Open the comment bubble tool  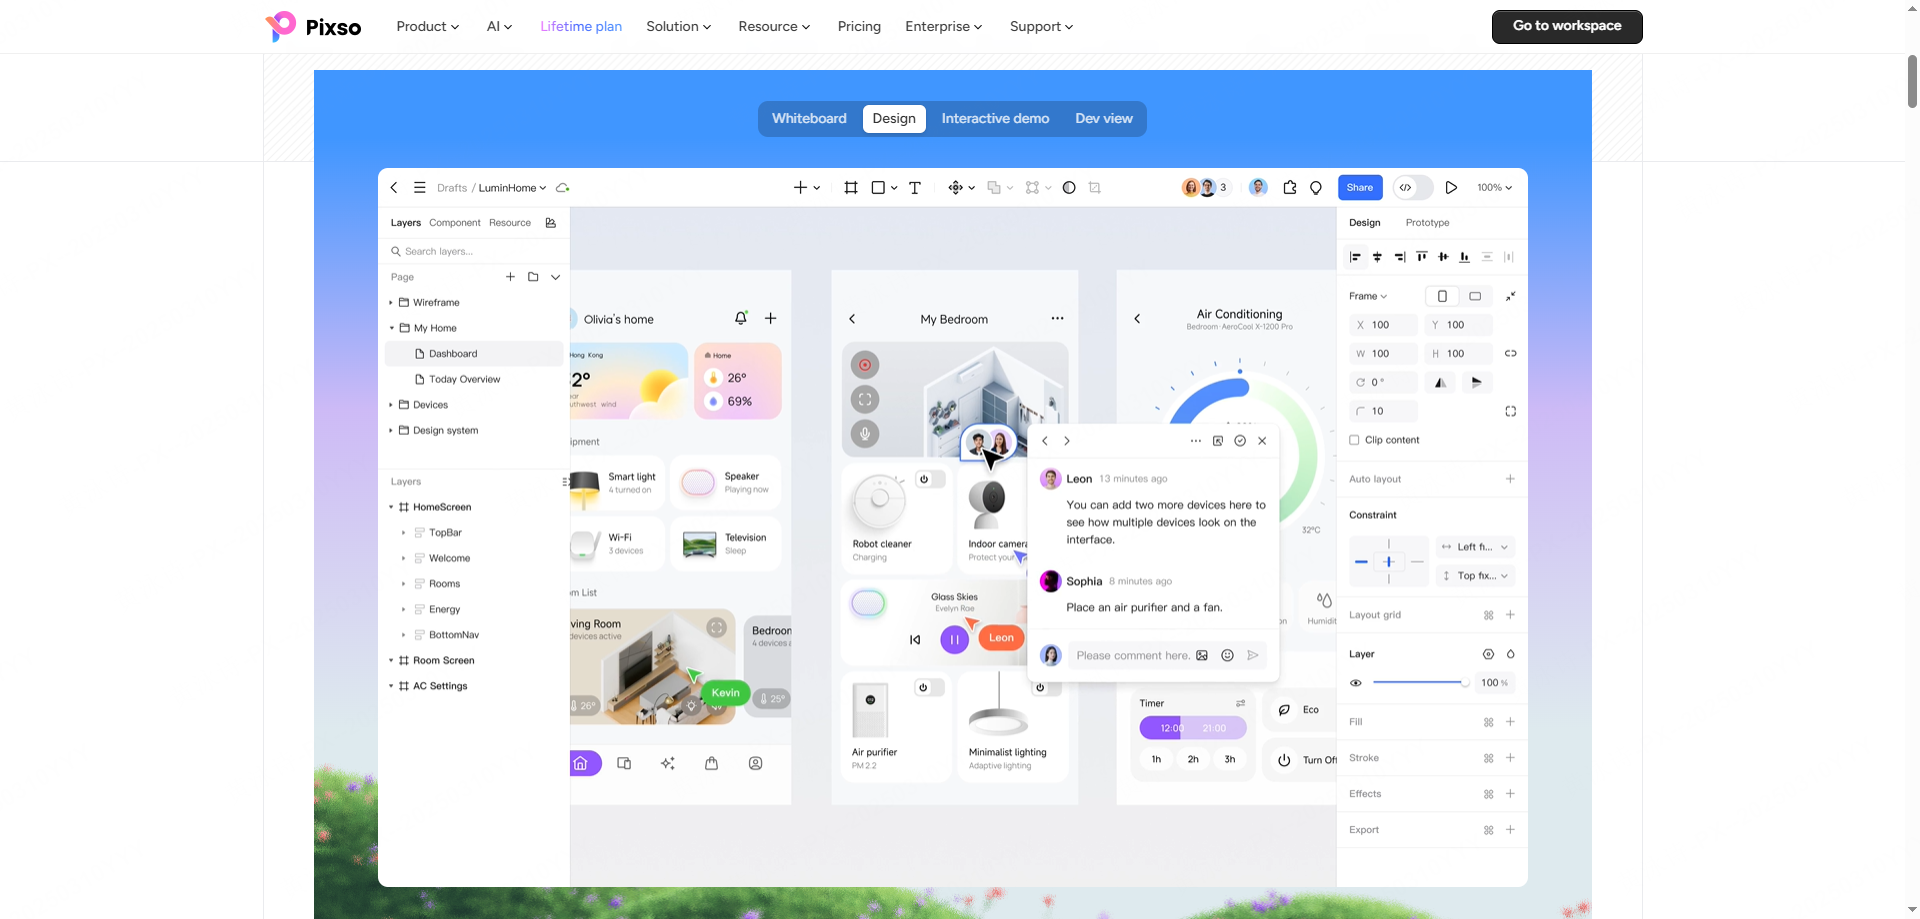tap(1316, 188)
